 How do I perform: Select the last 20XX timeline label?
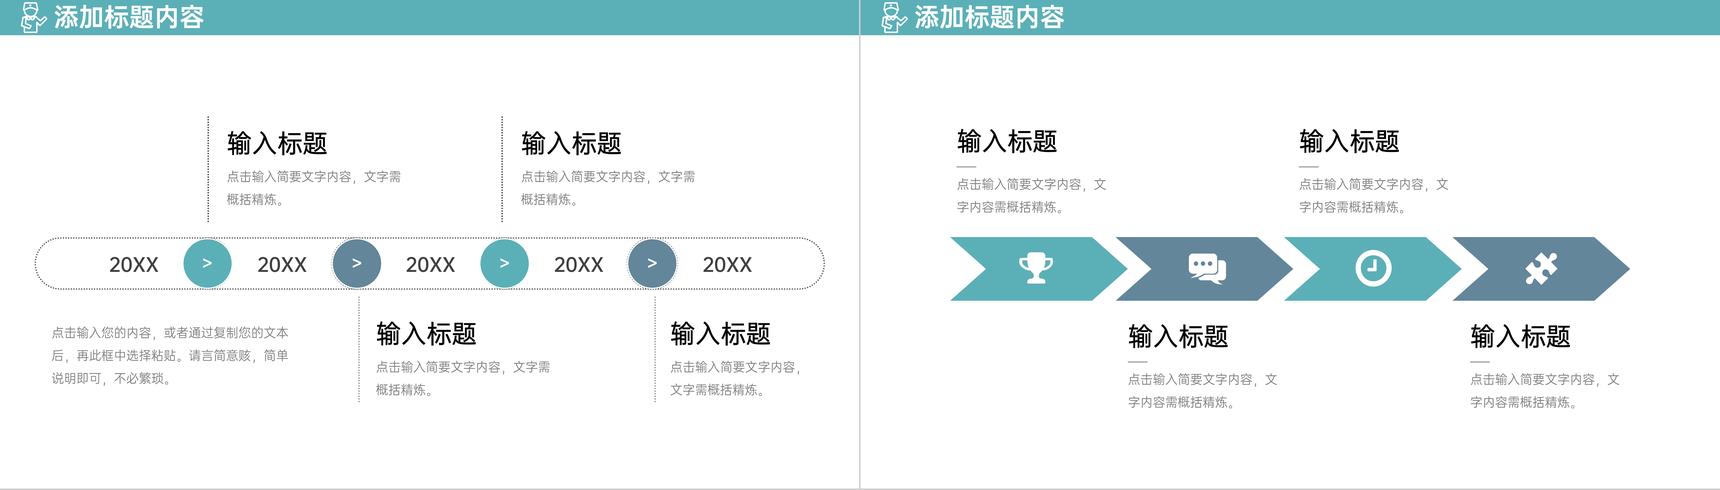727,265
